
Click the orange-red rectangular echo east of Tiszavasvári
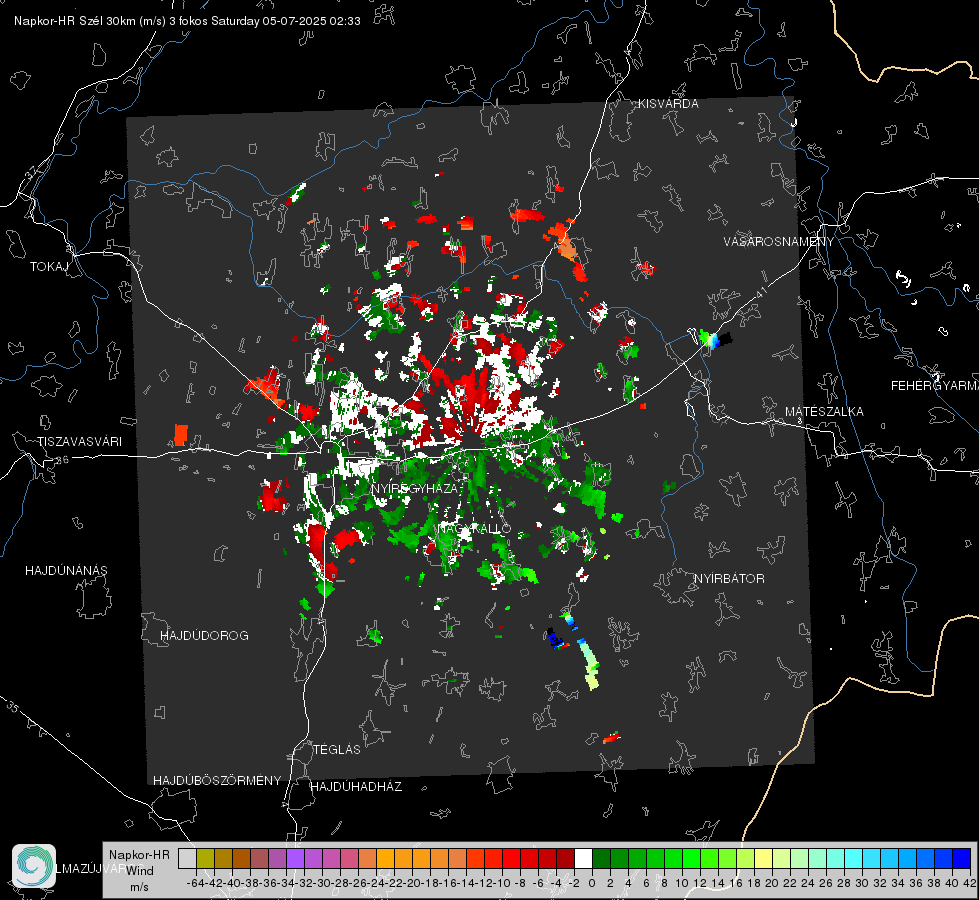tap(180, 435)
